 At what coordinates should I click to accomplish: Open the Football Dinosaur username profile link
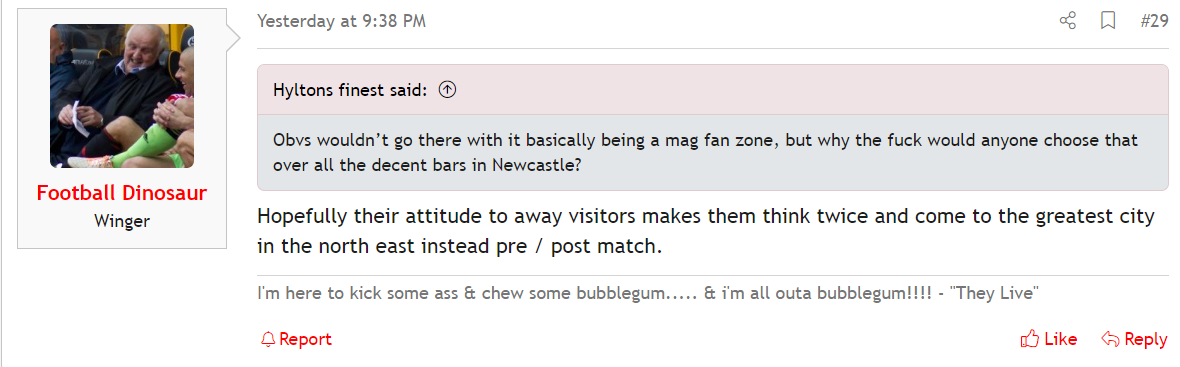point(122,193)
